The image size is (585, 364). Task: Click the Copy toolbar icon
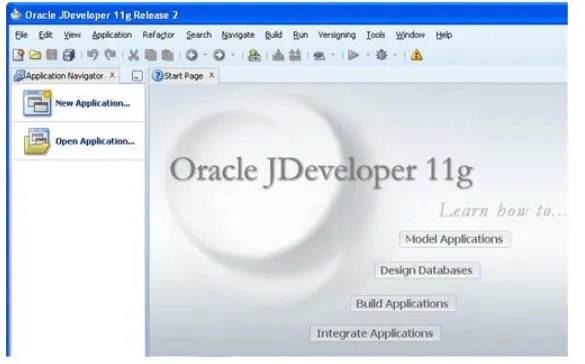click(150, 55)
